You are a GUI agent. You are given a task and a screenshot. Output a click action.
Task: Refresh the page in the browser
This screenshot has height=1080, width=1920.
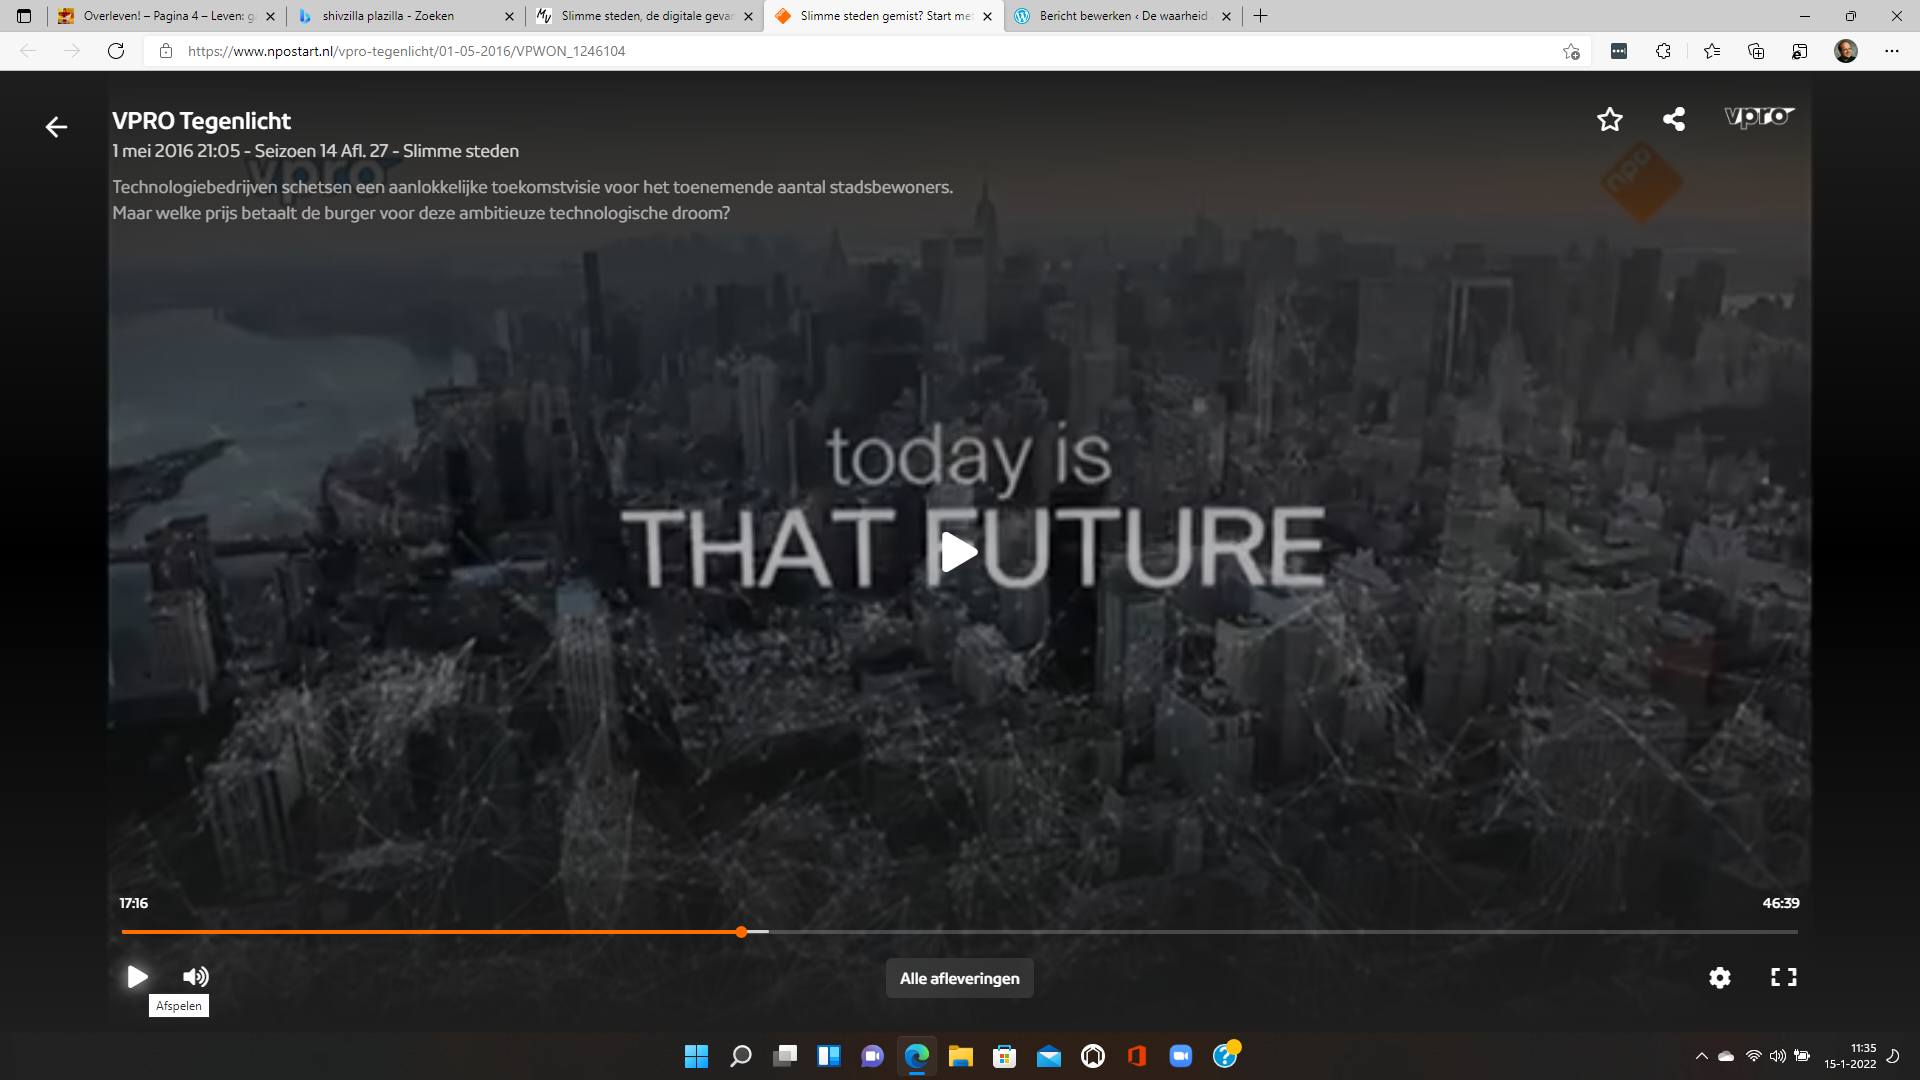[116, 51]
